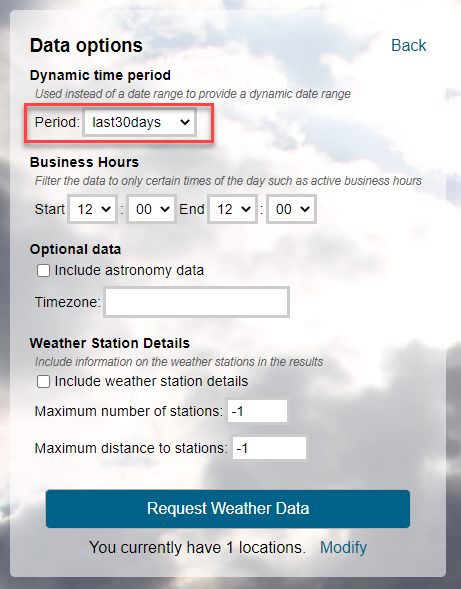Click the Include astronomy data label
461x589 pixels.
129,270
